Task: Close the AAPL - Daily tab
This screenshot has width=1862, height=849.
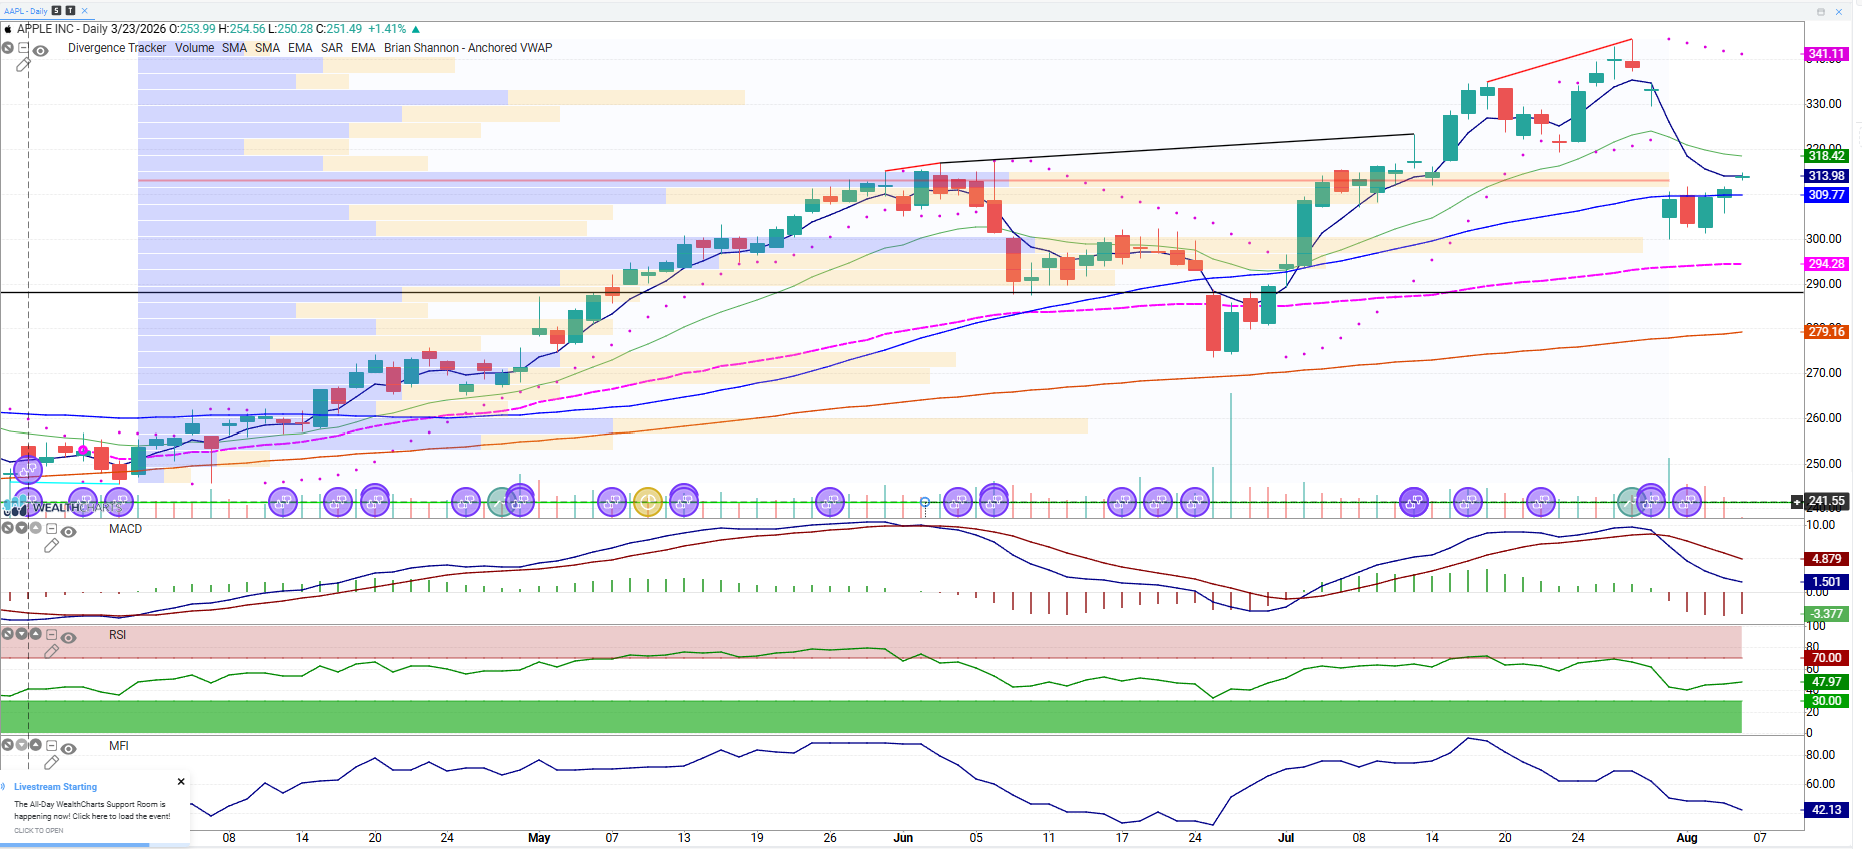Action: click(85, 11)
